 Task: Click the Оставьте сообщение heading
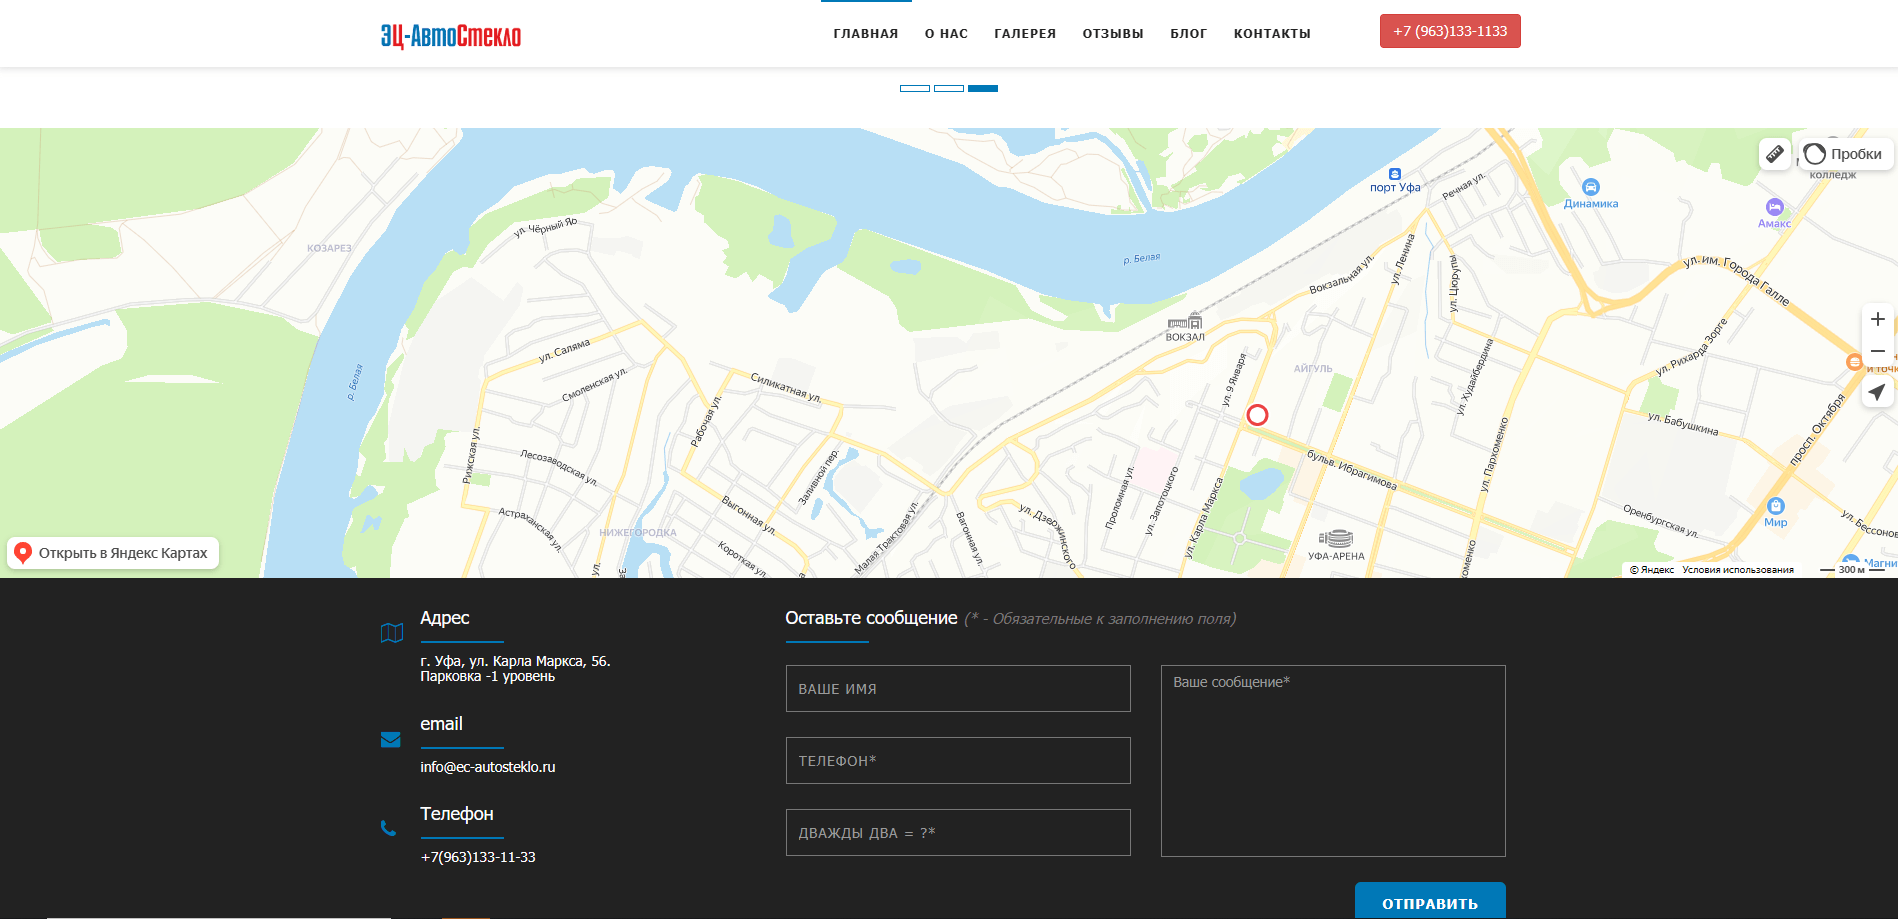tap(871, 618)
